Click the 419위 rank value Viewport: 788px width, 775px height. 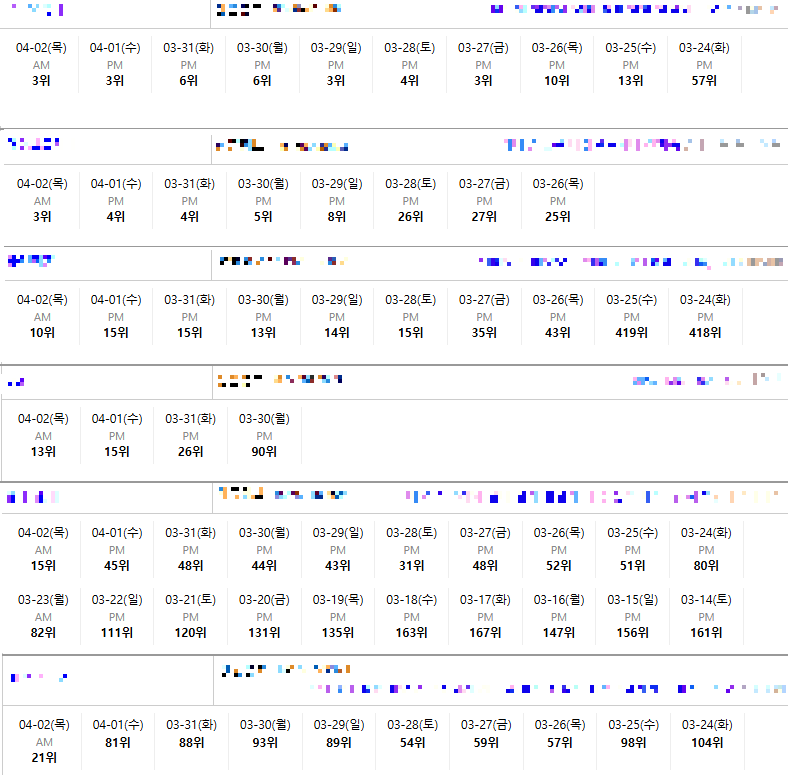631,333
